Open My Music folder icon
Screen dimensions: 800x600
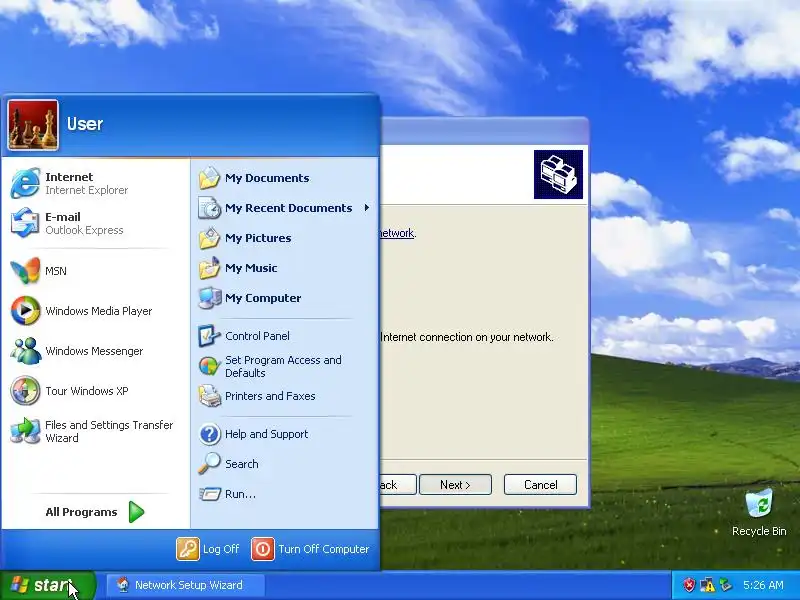coord(209,268)
